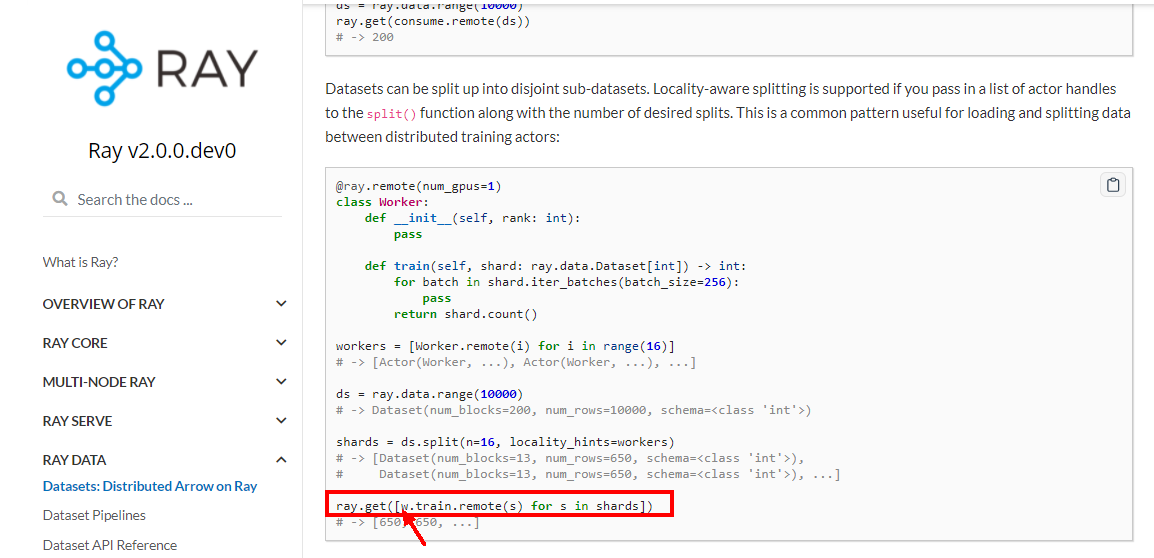This screenshot has height=558, width=1154.
Task: Click the workers = [Worker.remote(i) line
Action: pos(505,346)
